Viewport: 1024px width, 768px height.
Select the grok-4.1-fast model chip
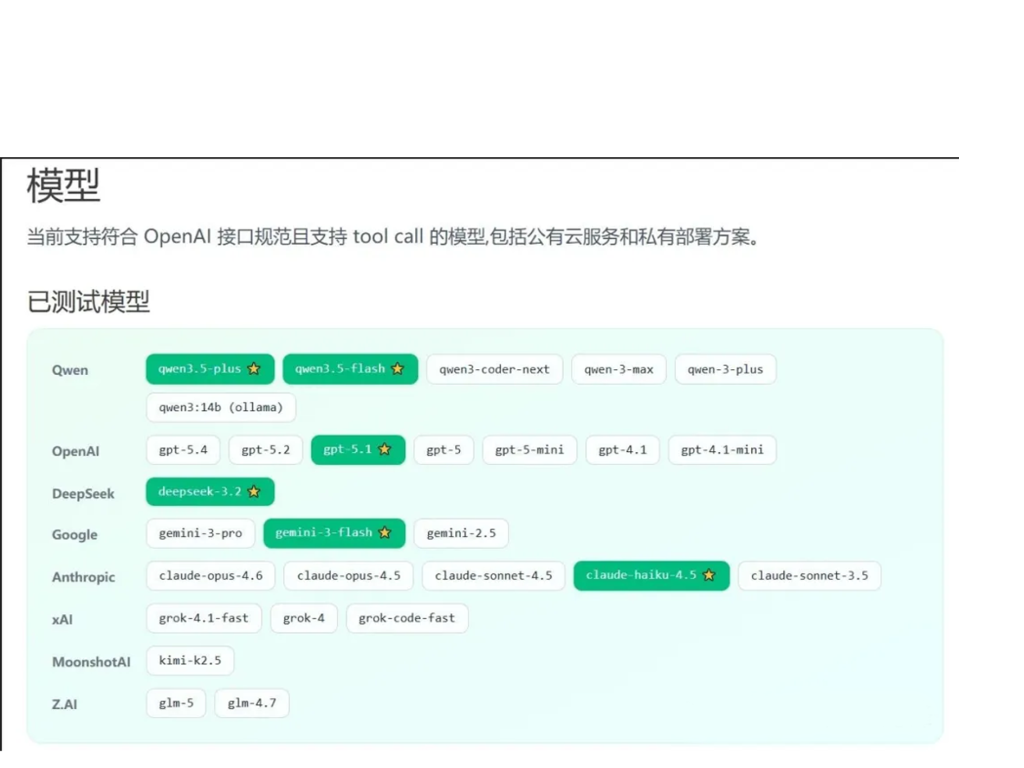pyautogui.click(x=204, y=618)
